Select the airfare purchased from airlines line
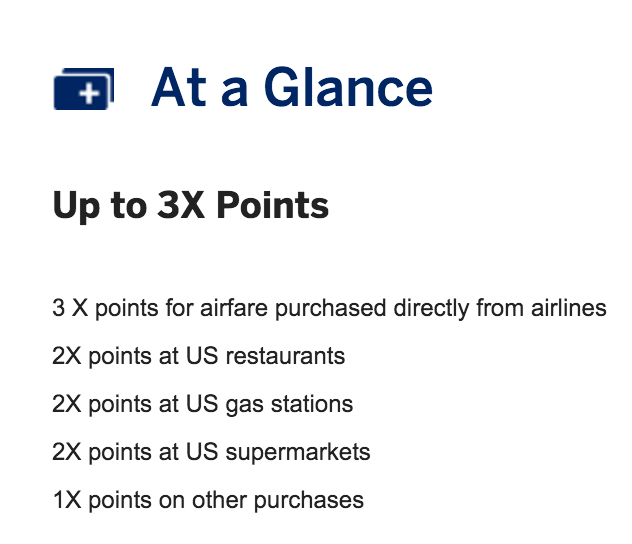632x544 pixels. pyautogui.click(x=329, y=309)
